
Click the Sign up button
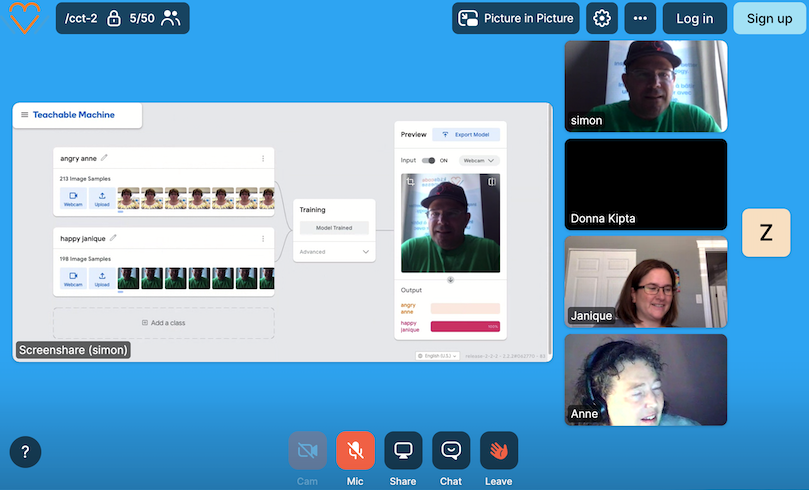click(x=769, y=19)
